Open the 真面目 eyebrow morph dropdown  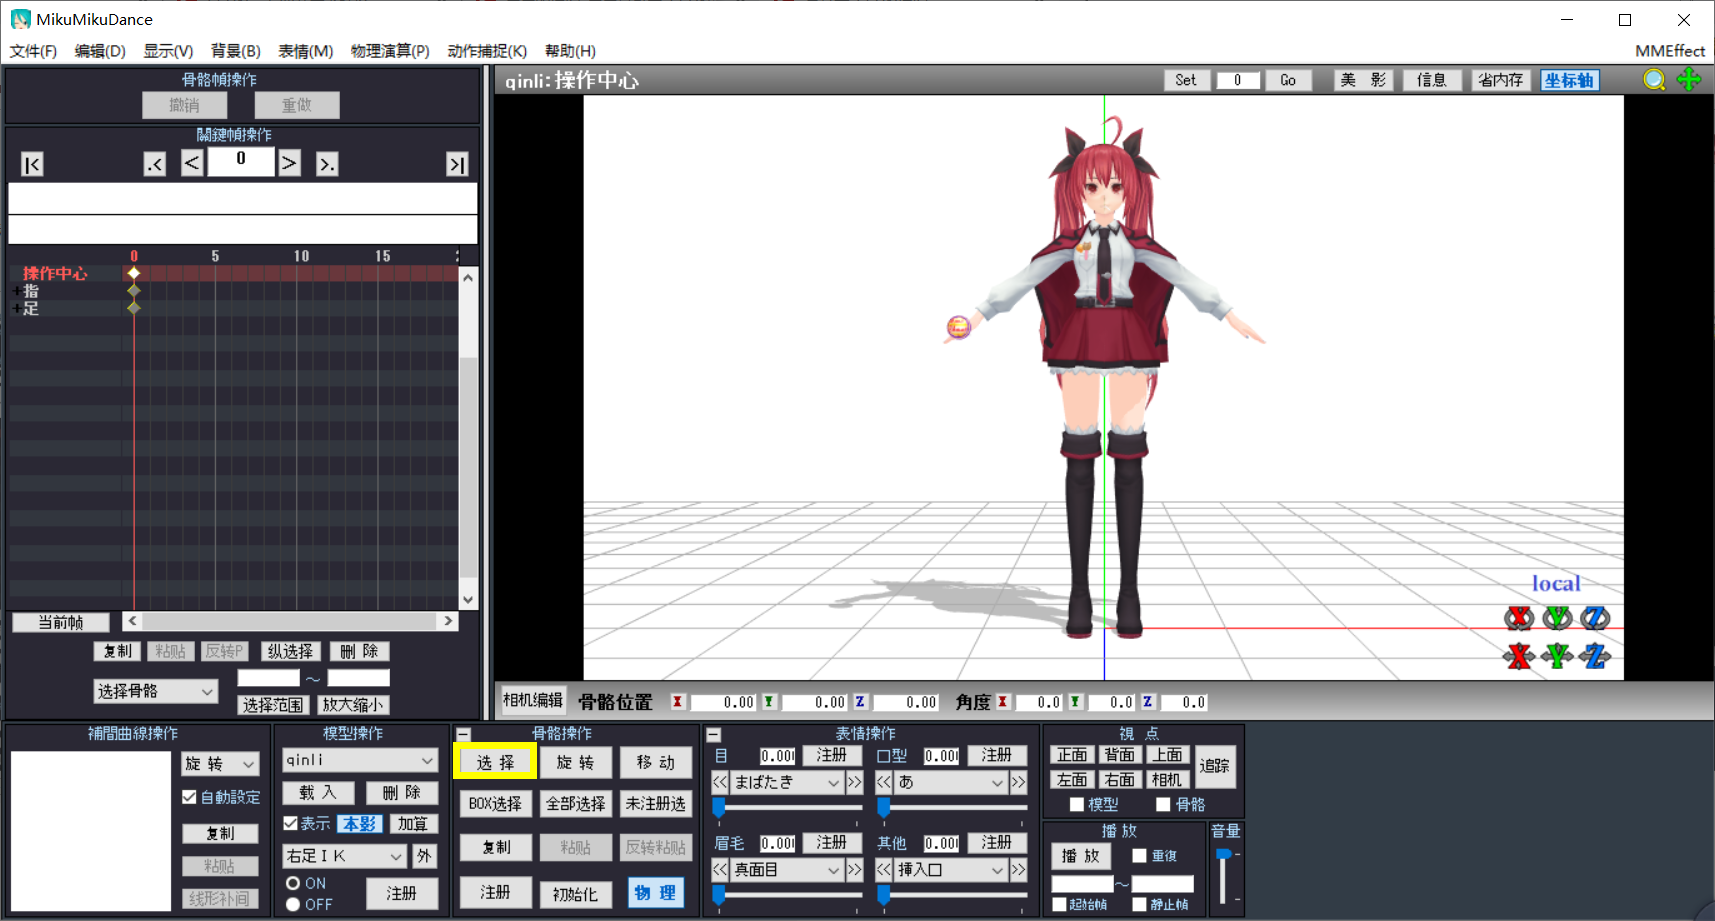[x=786, y=870]
